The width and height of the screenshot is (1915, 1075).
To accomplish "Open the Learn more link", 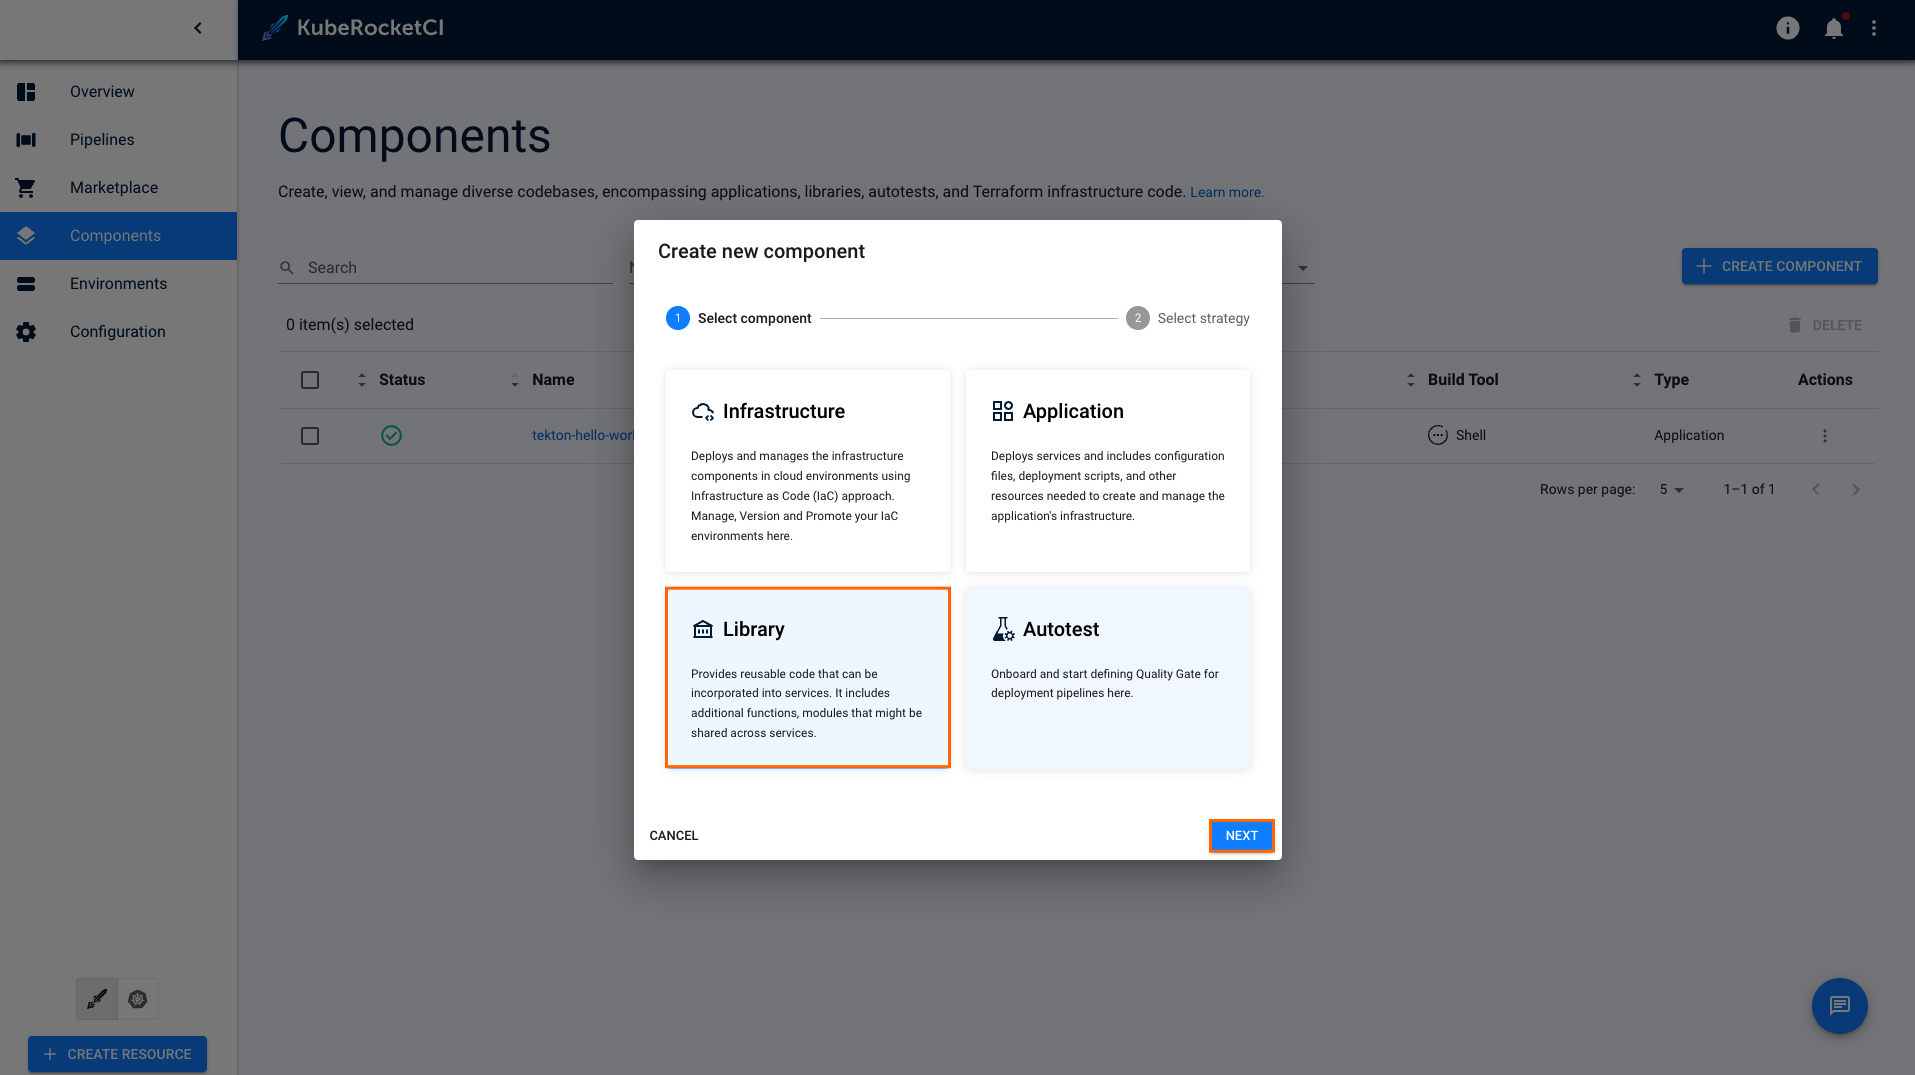I will click(1226, 192).
